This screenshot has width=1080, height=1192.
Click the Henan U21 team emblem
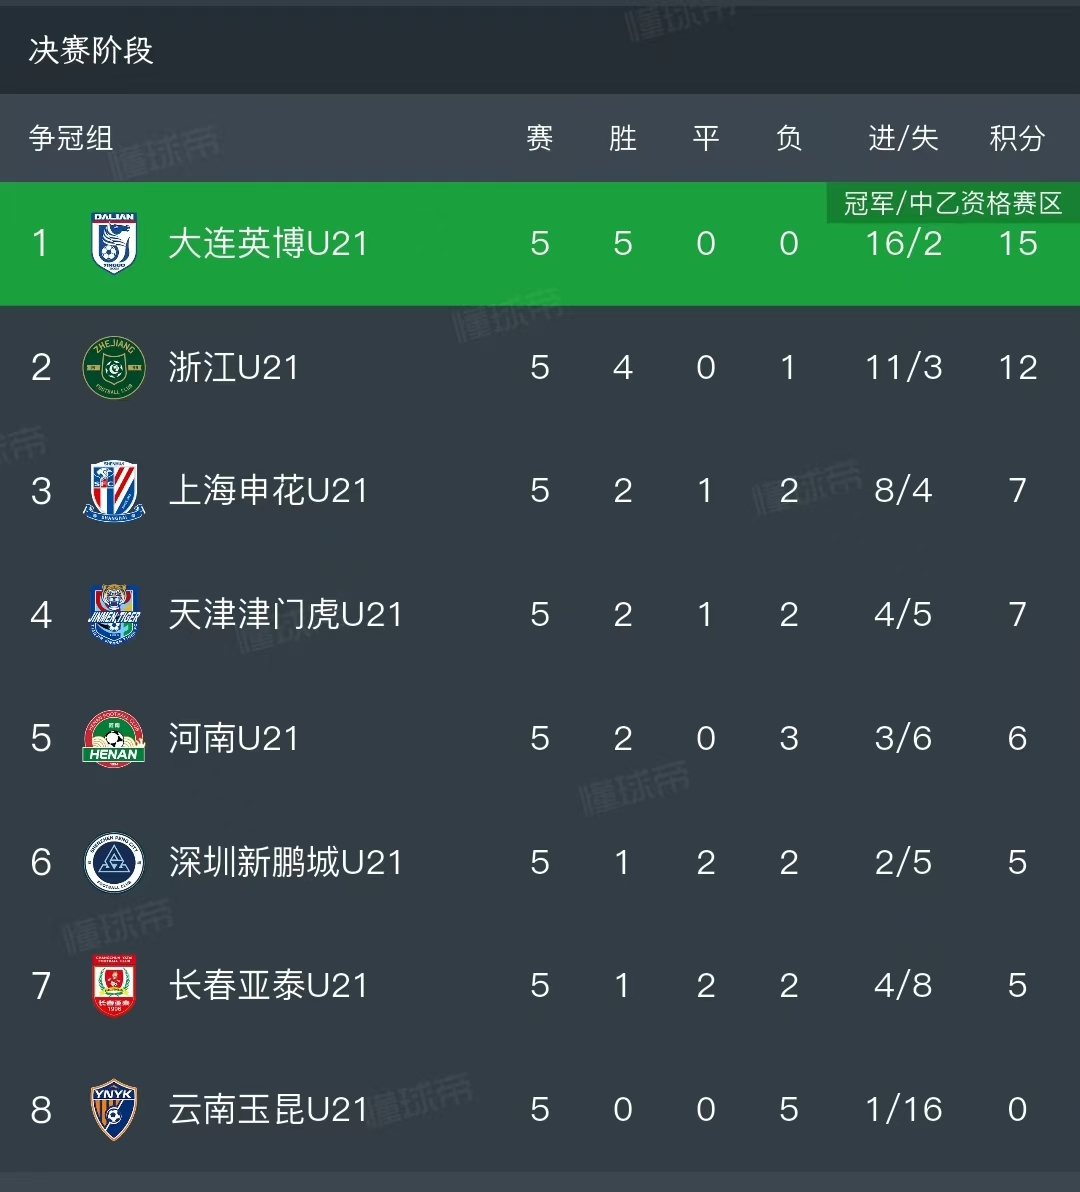(x=114, y=738)
